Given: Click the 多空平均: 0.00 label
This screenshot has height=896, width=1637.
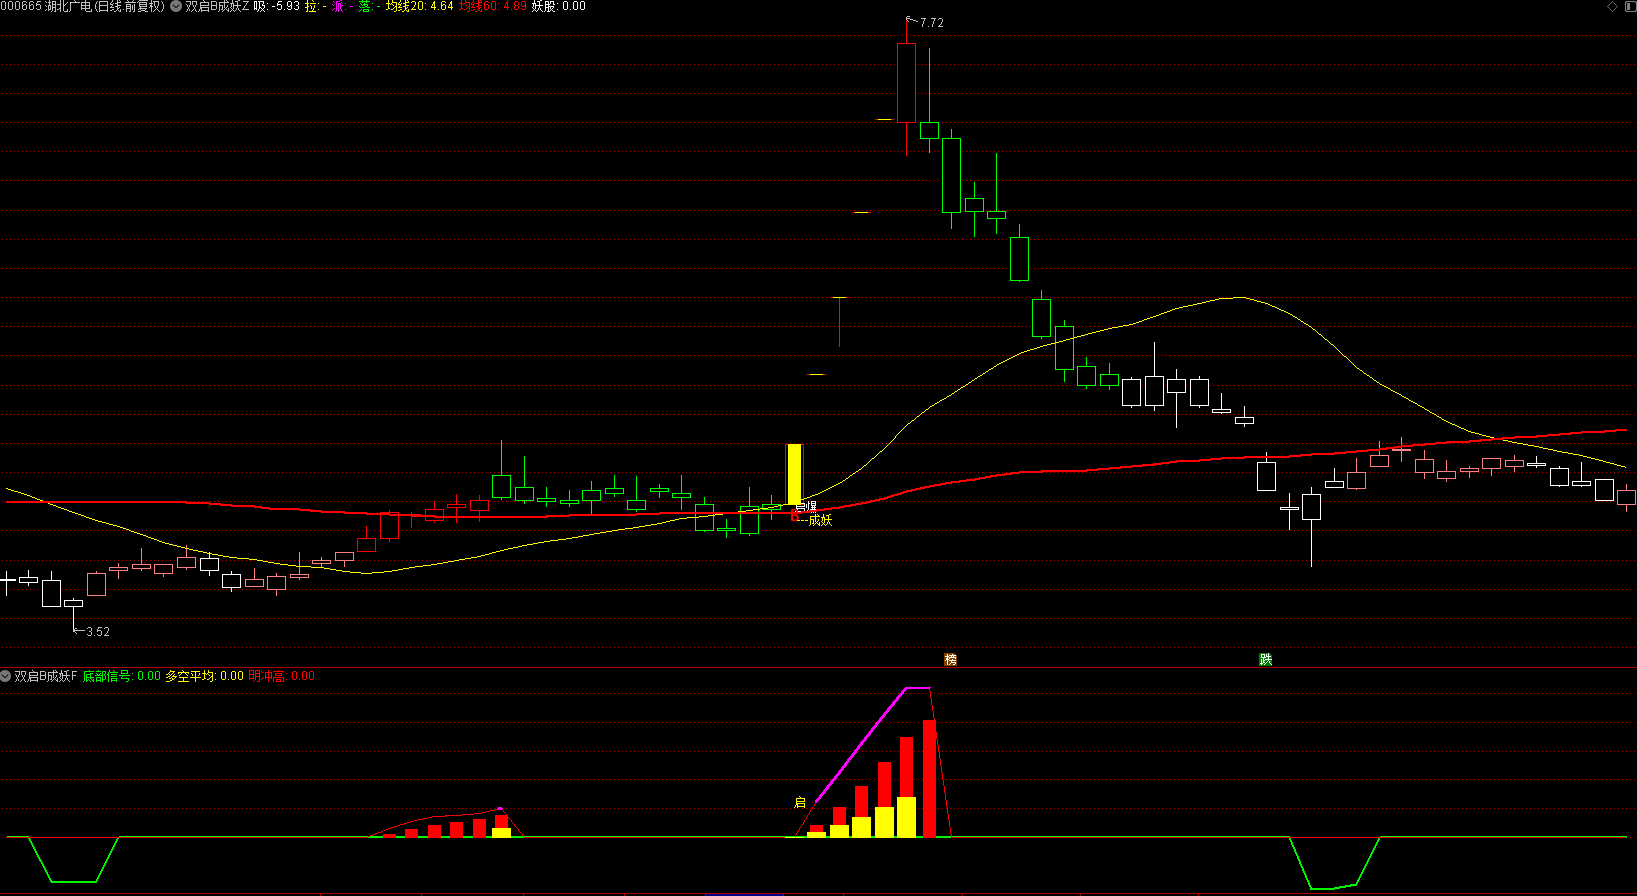Looking at the screenshot, I should 204,676.
